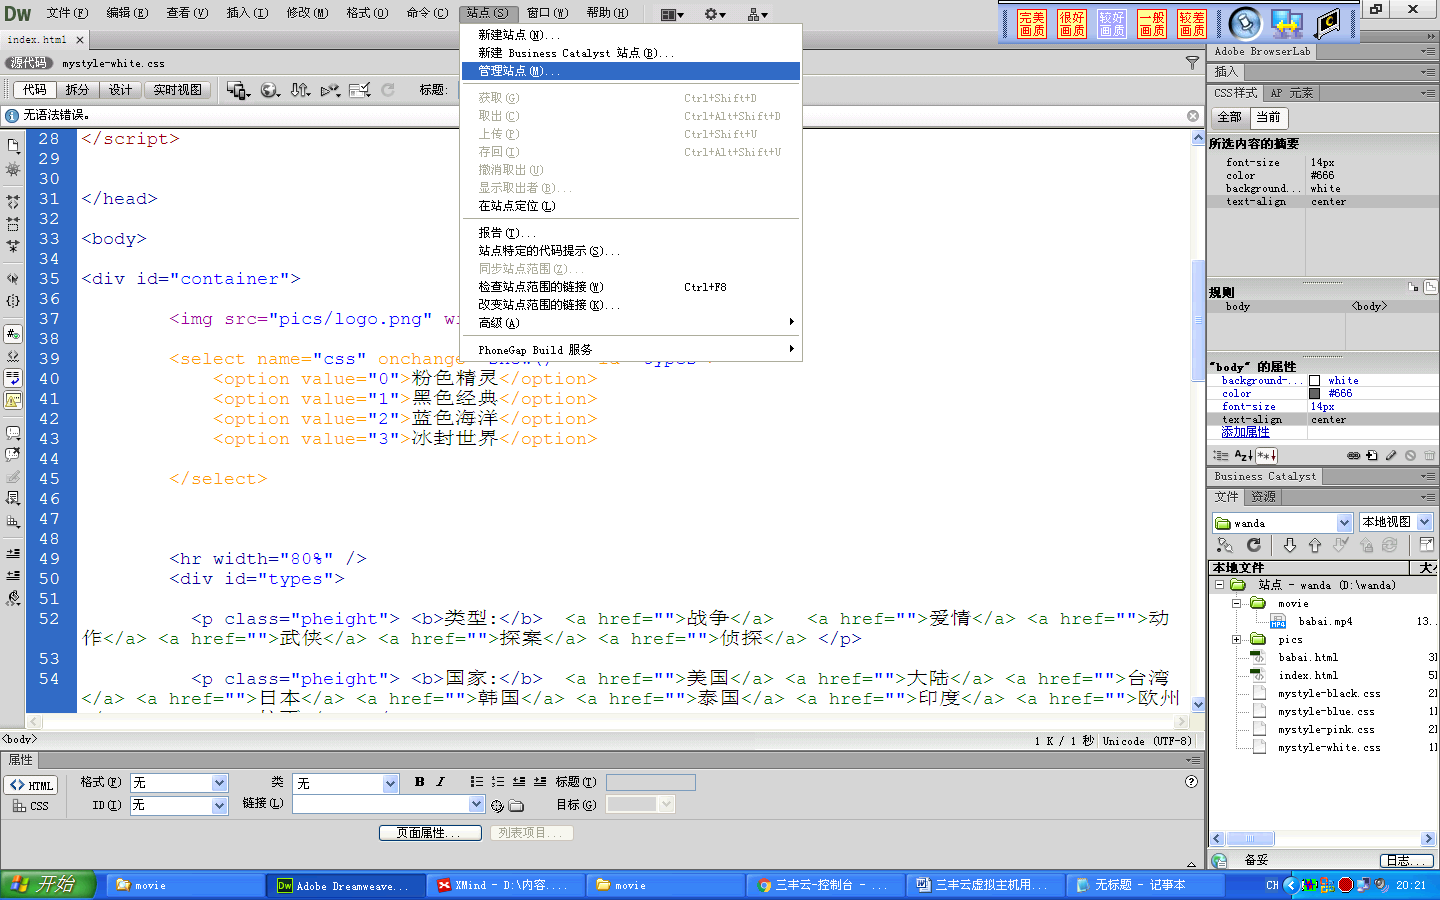Open 高级 submenu
The image size is (1440, 900).
pyautogui.click(x=631, y=323)
